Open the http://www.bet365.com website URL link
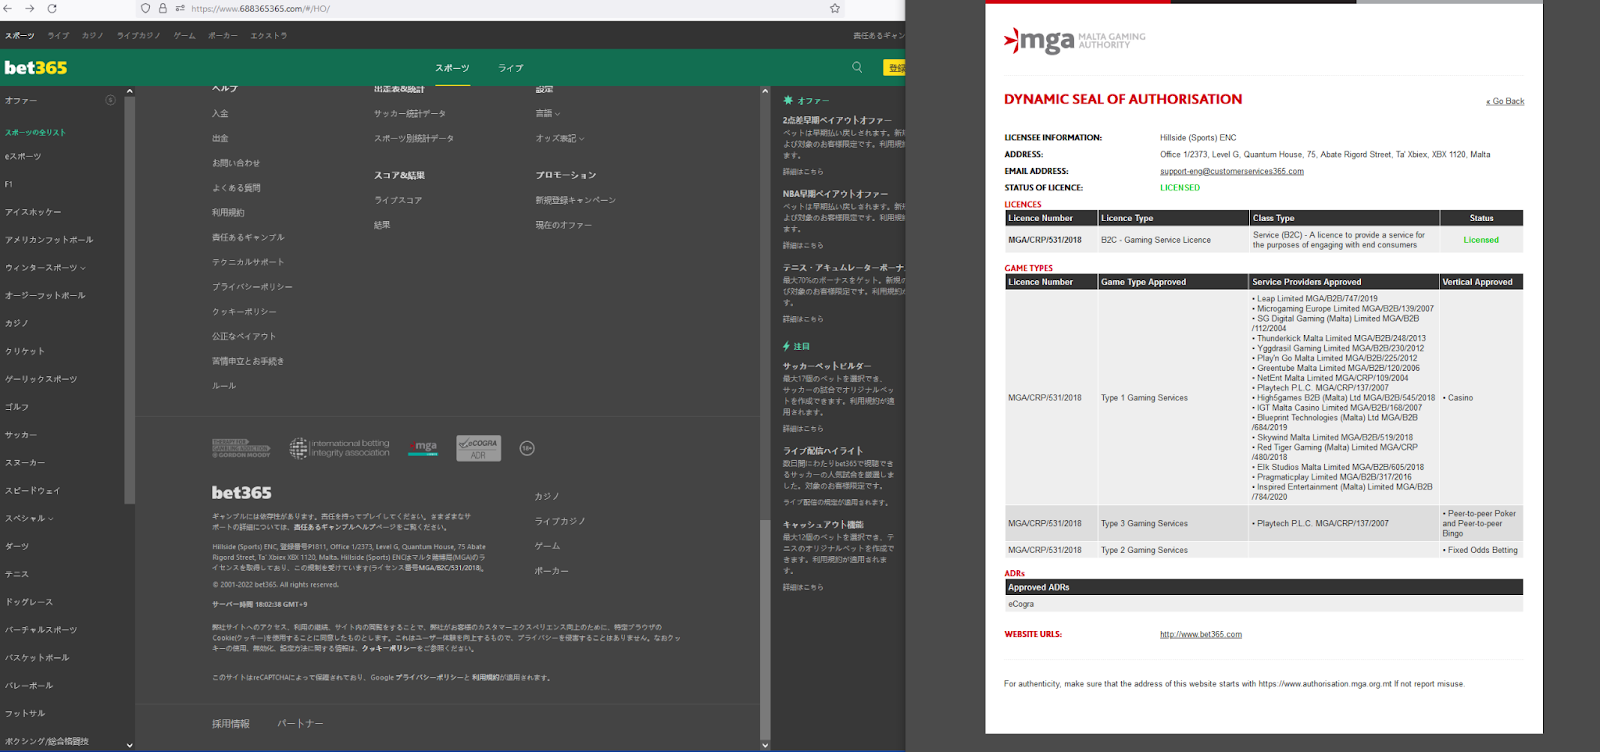This screenshot has height=752, width=1600. coord(1201,634)
